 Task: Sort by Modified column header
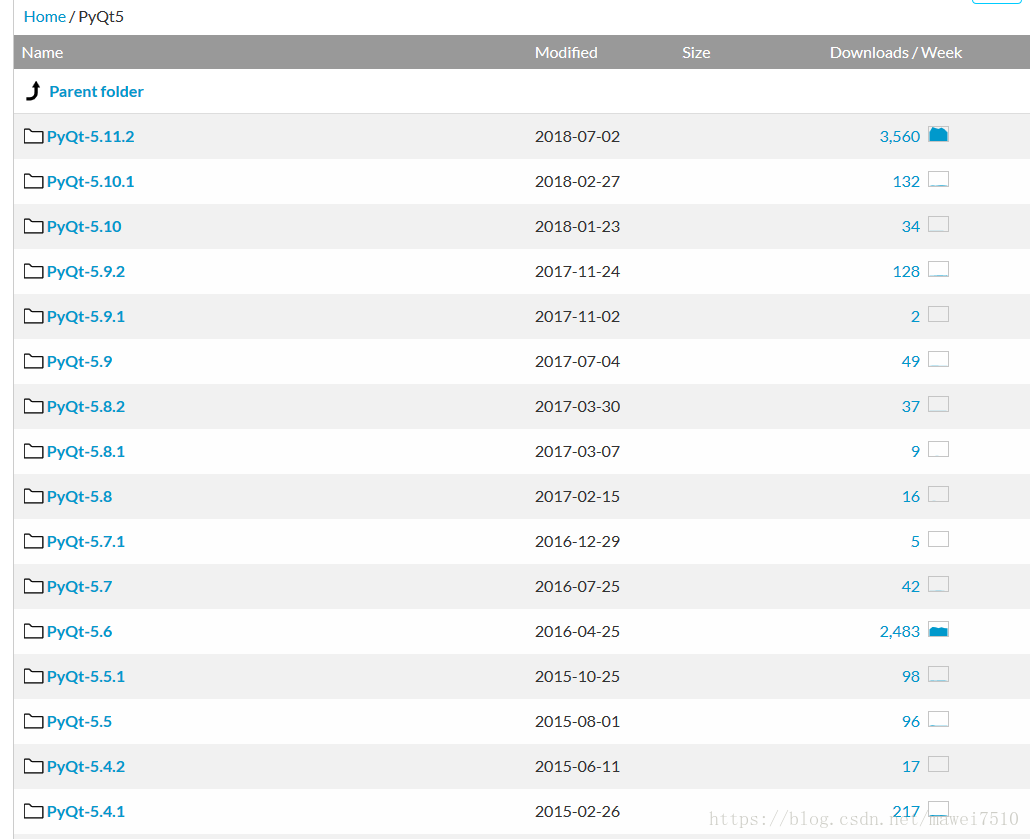[x=566, y=53]
